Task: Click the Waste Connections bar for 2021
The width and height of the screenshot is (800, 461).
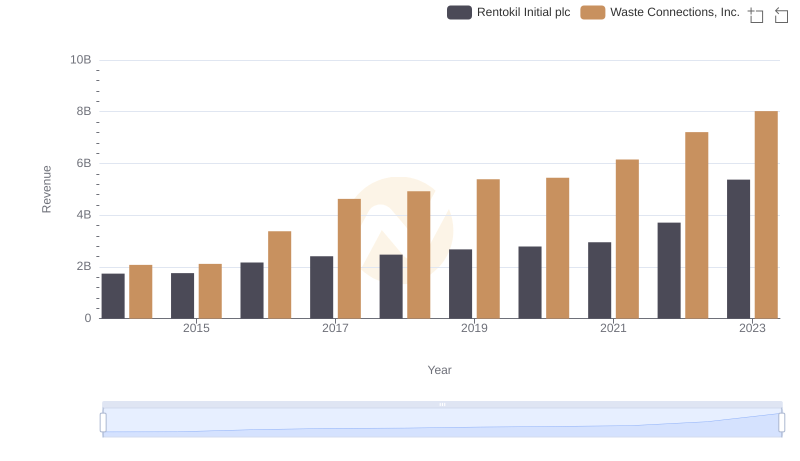Action: [x=628, y=239]
